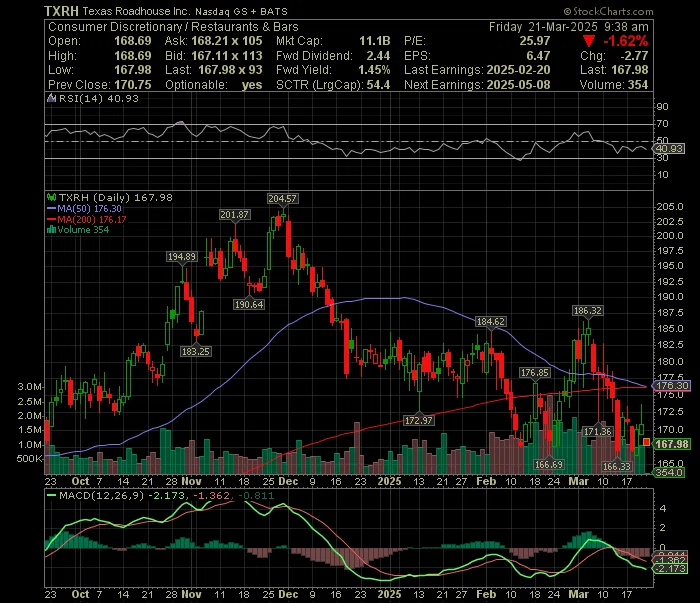Viewport: 700px width, 603px height.
Task: Click the 176.30 moving average tag on price axis
Action: click(x=672, y=386)
